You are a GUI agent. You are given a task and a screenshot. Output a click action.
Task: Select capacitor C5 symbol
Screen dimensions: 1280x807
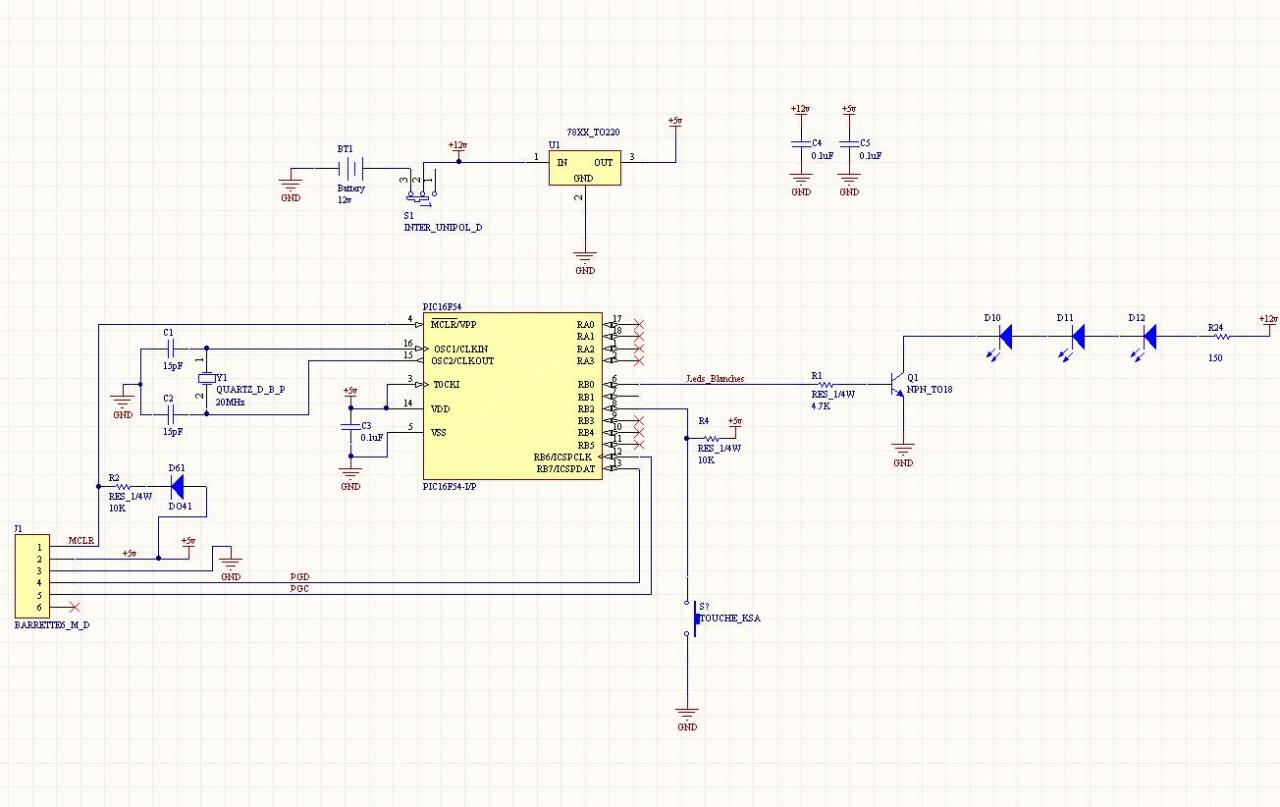[848, 144]
